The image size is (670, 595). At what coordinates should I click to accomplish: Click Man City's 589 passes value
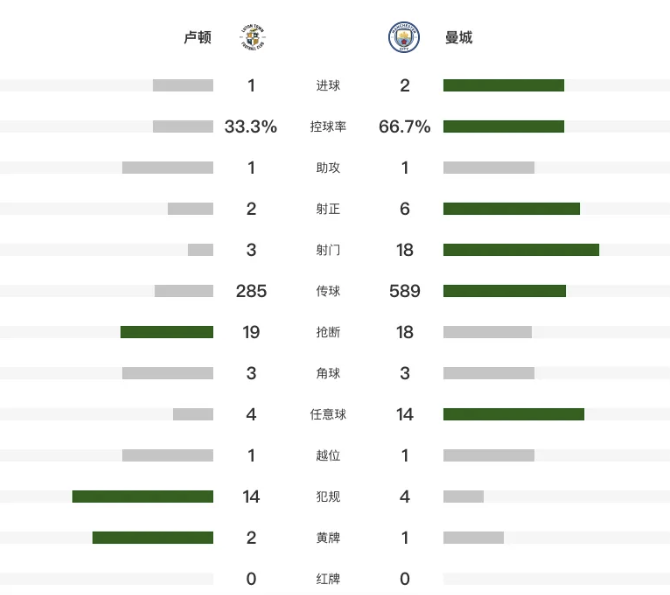(x=404, y=291)
